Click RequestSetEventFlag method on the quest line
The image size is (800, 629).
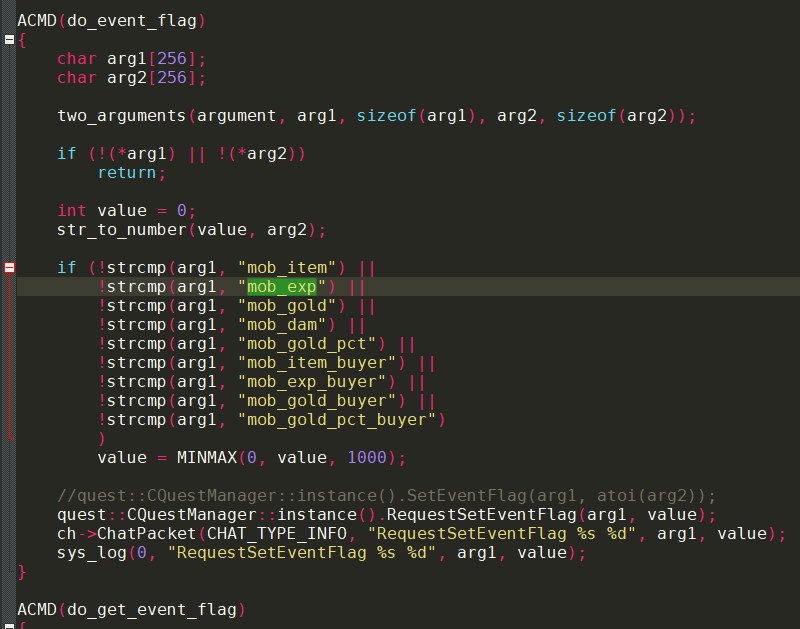pos(481,515)
